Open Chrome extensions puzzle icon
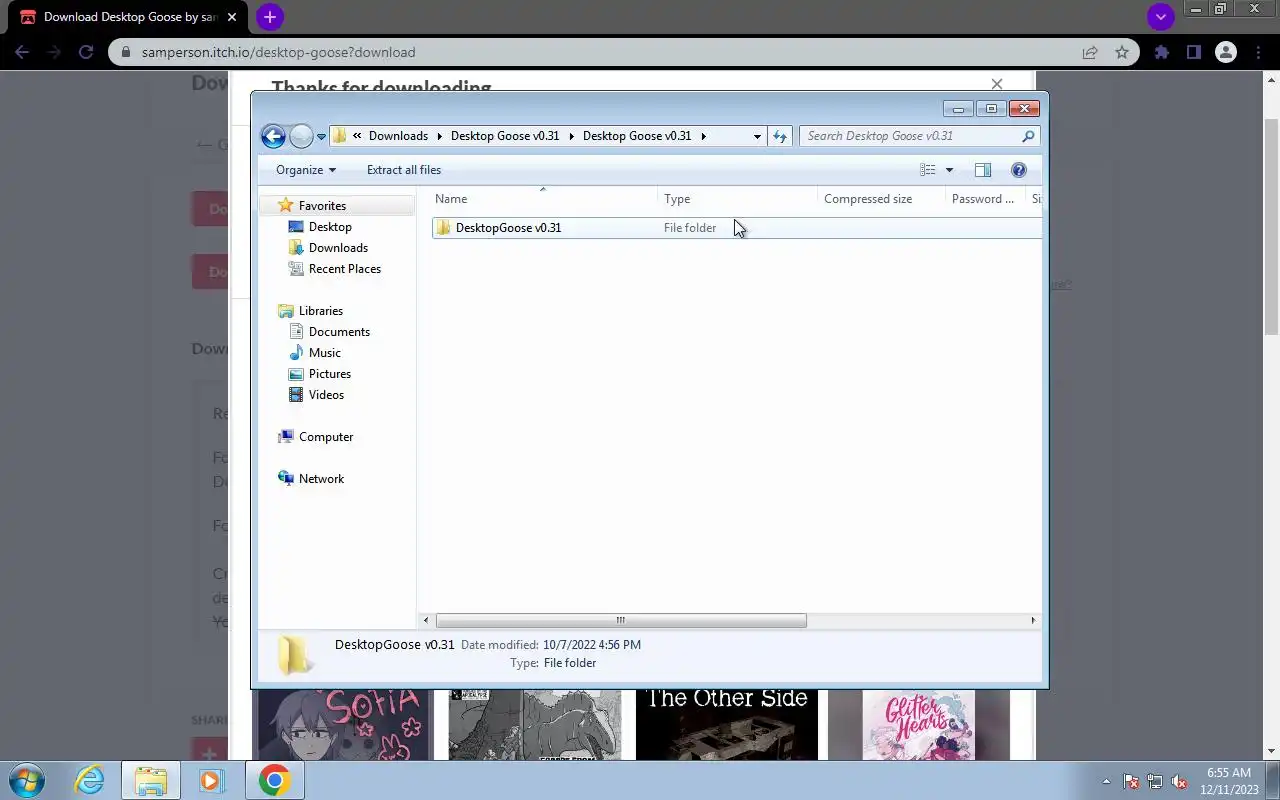The height and width of the screenshot is (800, 1280). coord(1161,52)
